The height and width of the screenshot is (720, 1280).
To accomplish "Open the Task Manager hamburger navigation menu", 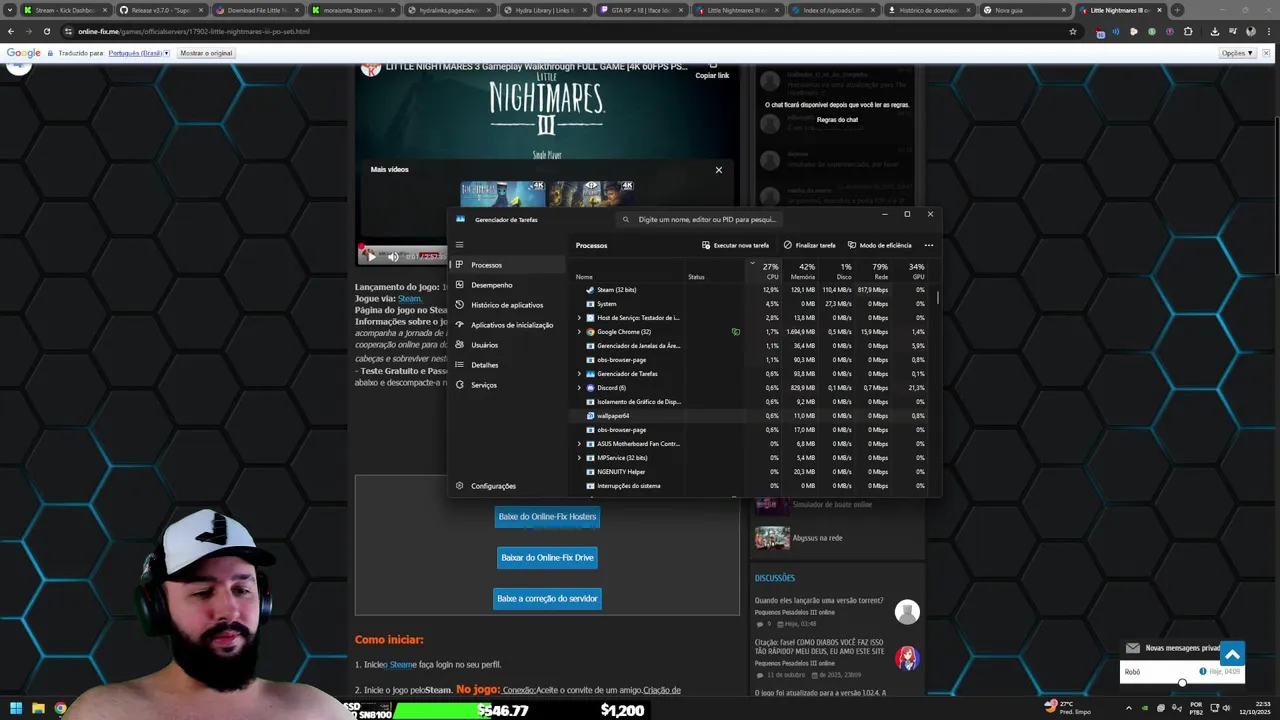I will [x=459, y=244].
